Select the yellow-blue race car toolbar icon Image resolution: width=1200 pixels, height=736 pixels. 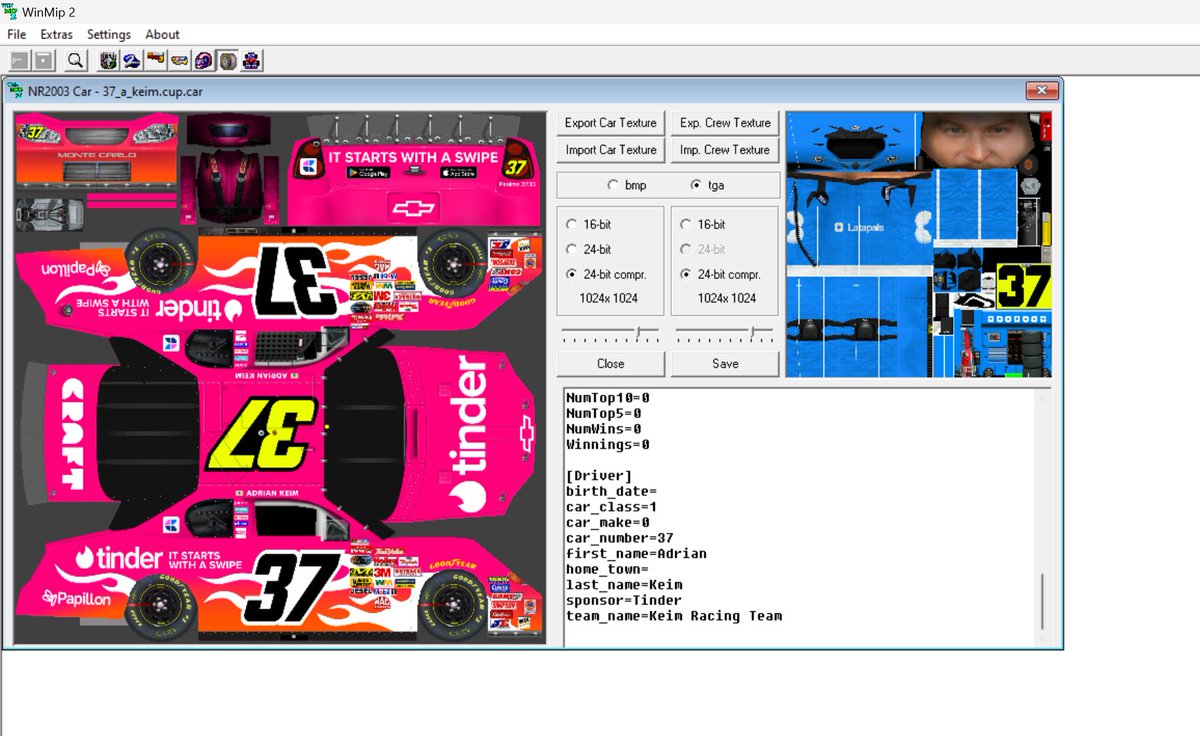(179, 61)
